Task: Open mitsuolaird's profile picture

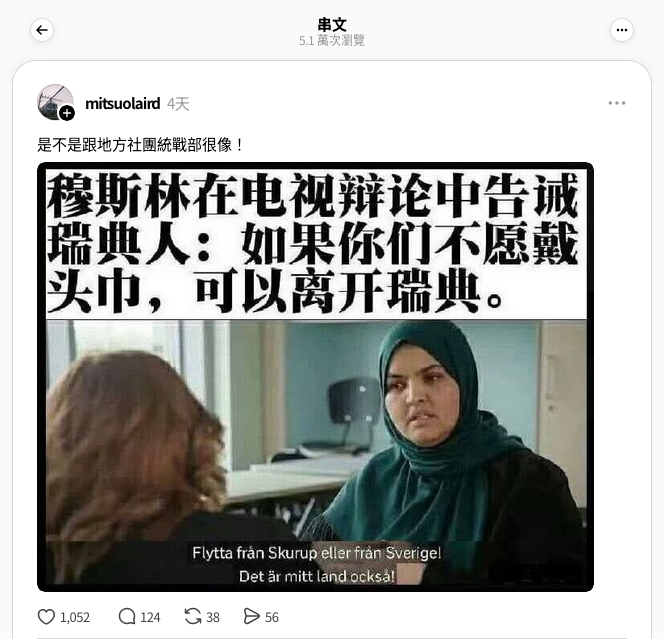Action: pos(55,102)
